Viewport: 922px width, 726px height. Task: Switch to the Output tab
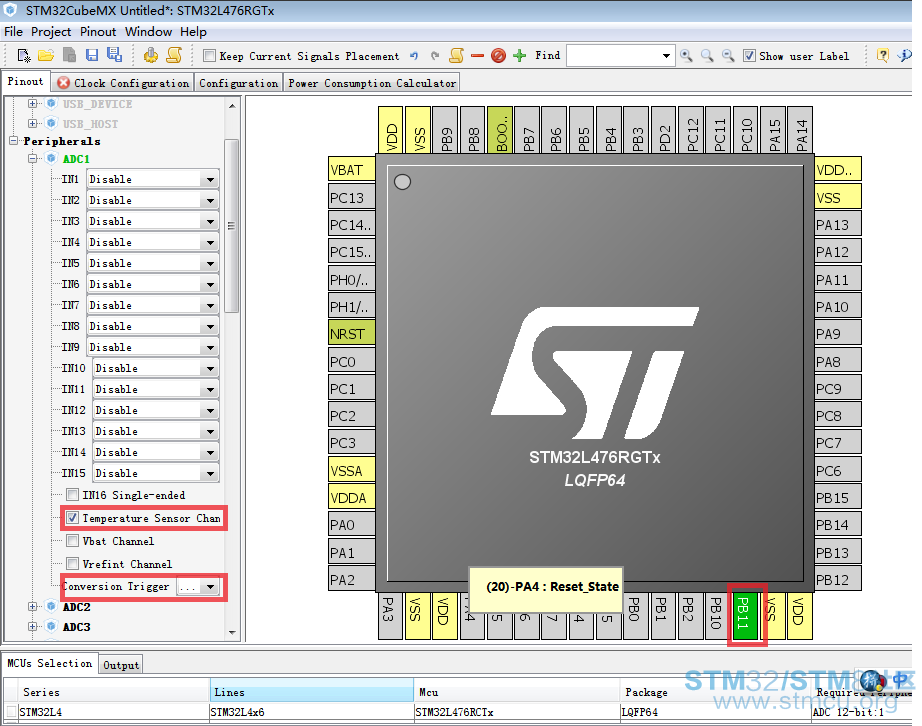tap(121, 665)
